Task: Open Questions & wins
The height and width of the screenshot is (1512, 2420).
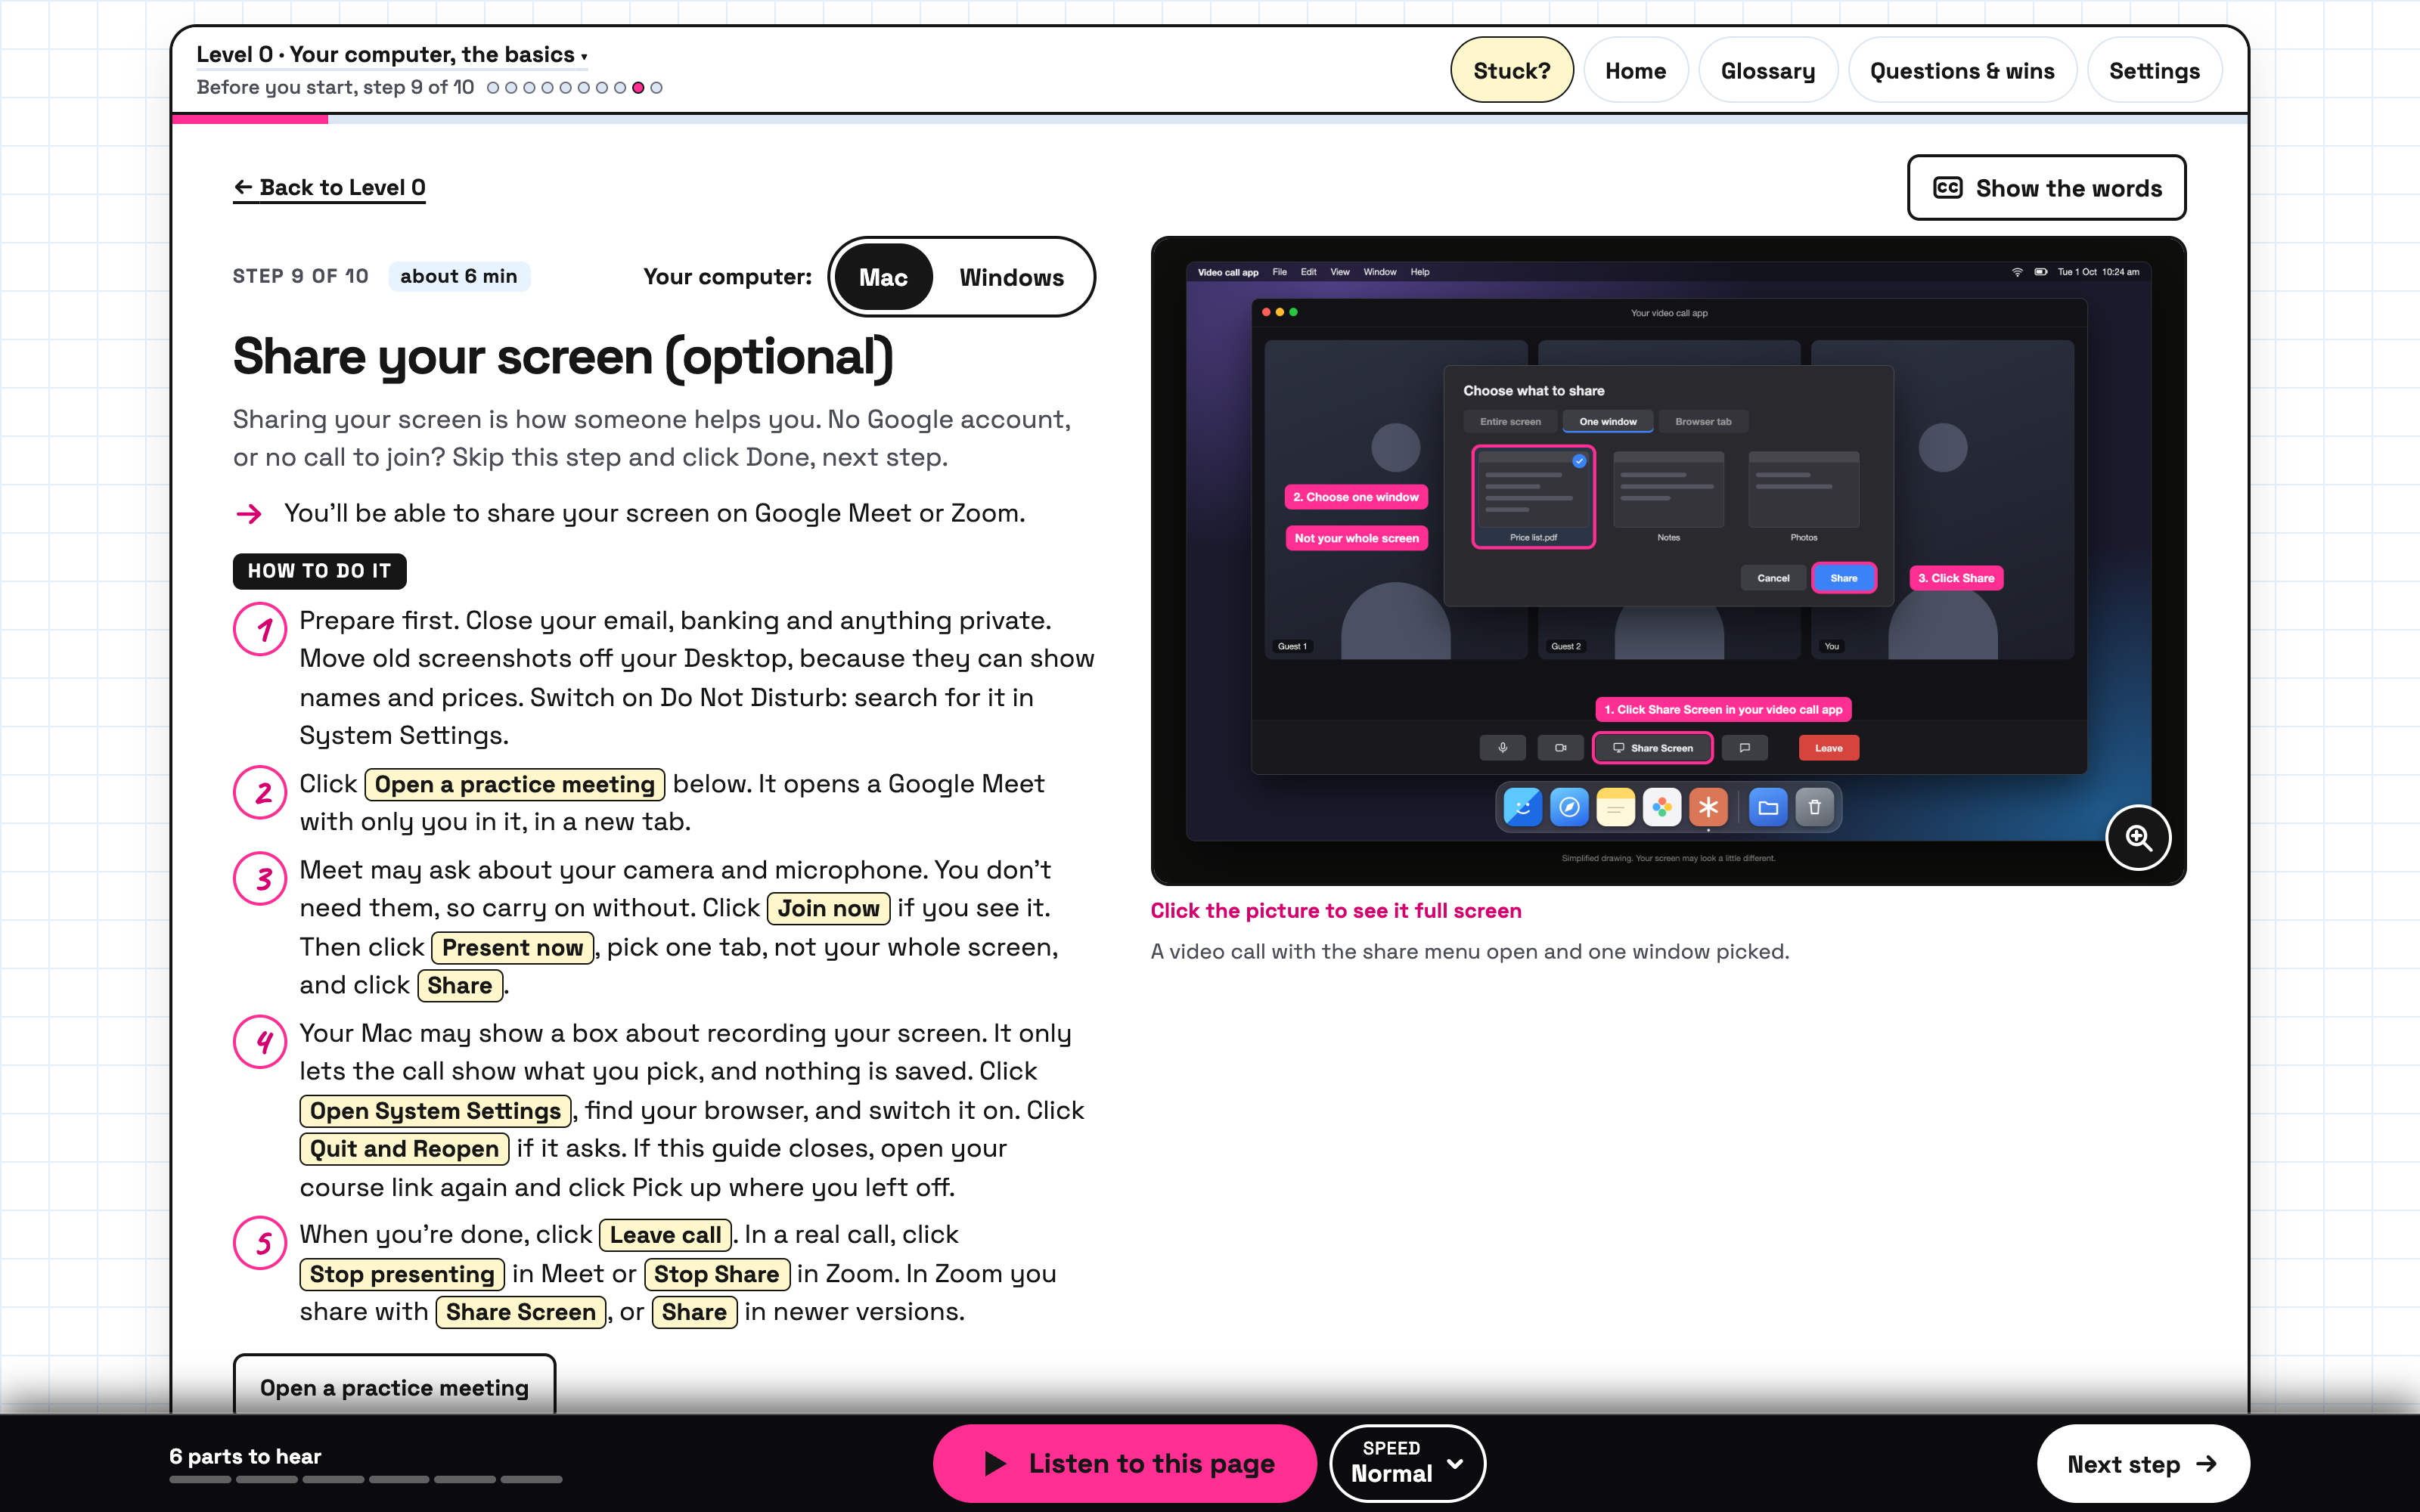Action: (1962, 71)
